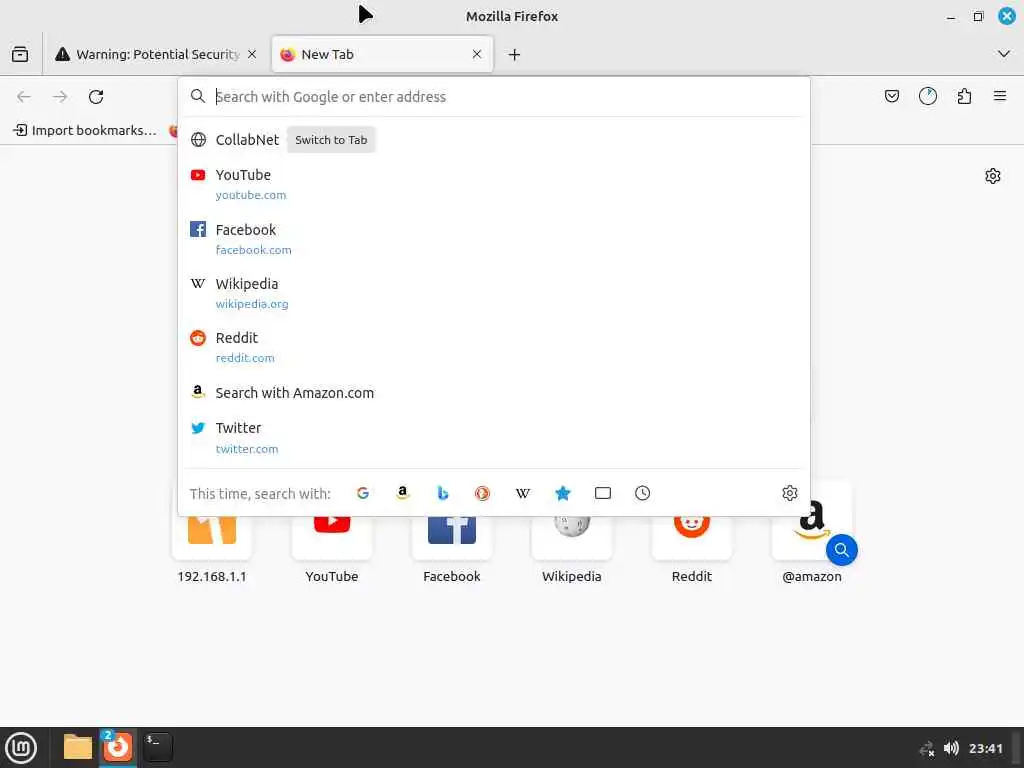Switch to the CollabNet tab suggestion
The height and width of the screenshot is (768, 1024).
(494, 140)
